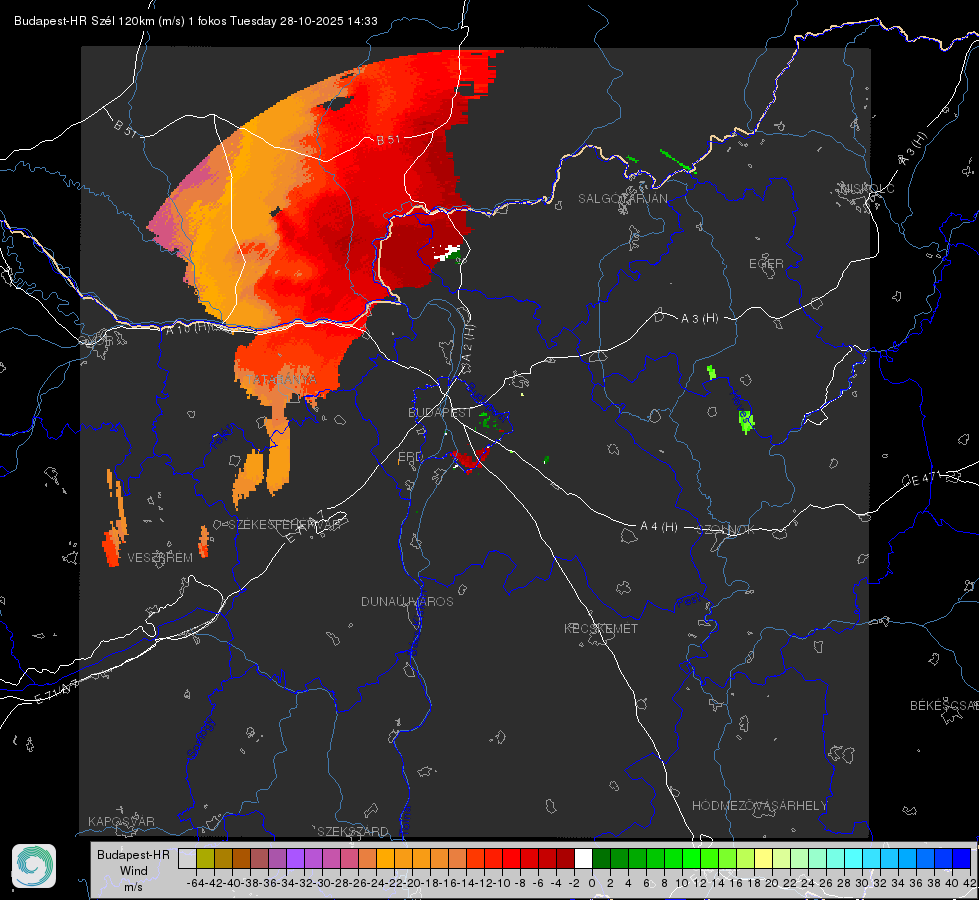Select the yellow legend swatch between 18 and 20

click(763, 858)
